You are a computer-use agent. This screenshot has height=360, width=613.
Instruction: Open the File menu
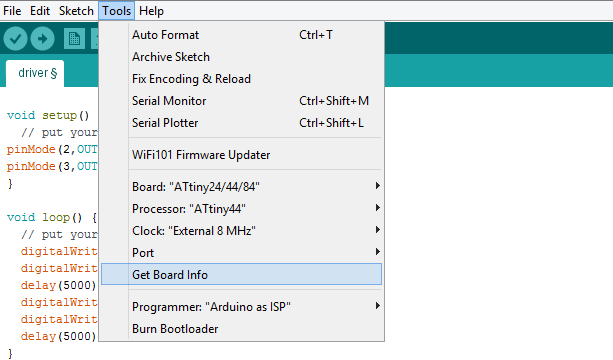point(12,11)
